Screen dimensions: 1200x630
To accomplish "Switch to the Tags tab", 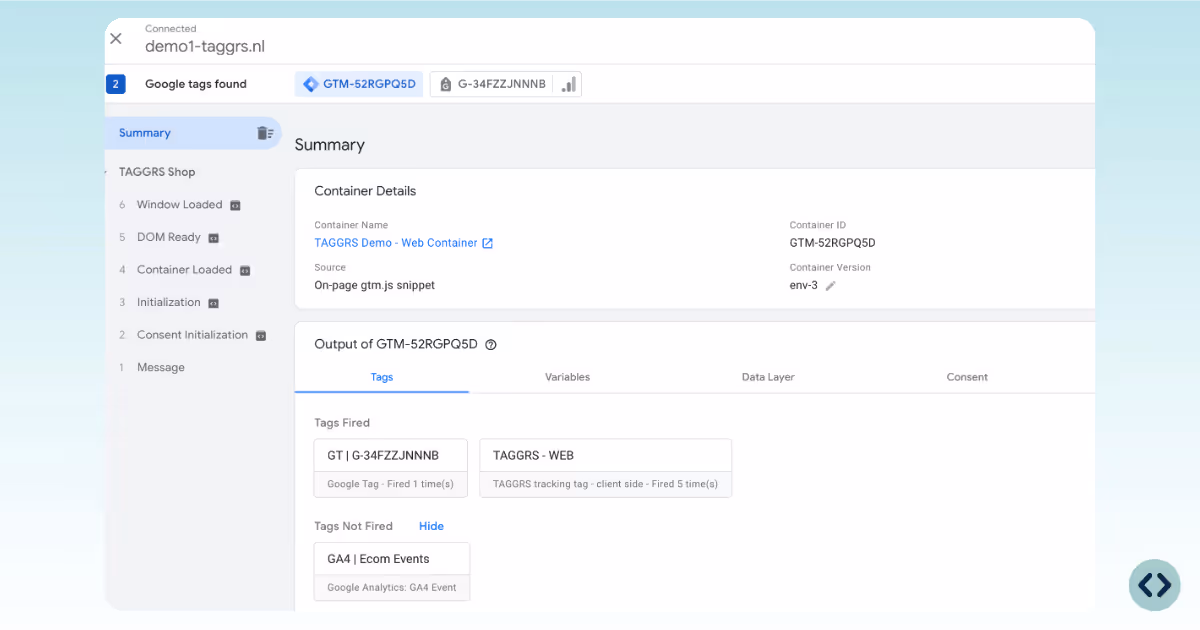I will [382, 377].
